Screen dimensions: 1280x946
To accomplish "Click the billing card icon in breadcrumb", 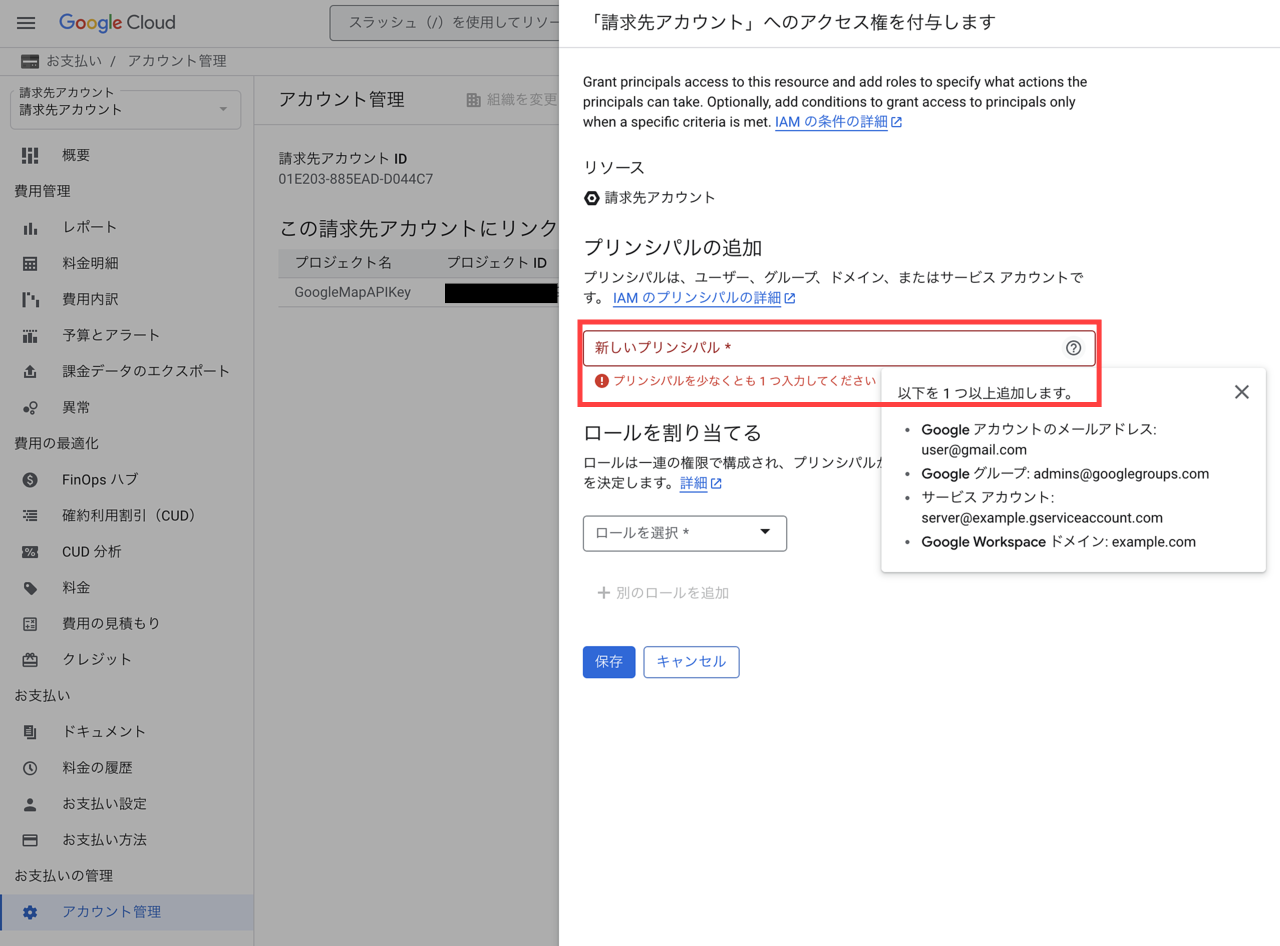I will (30, 61).
